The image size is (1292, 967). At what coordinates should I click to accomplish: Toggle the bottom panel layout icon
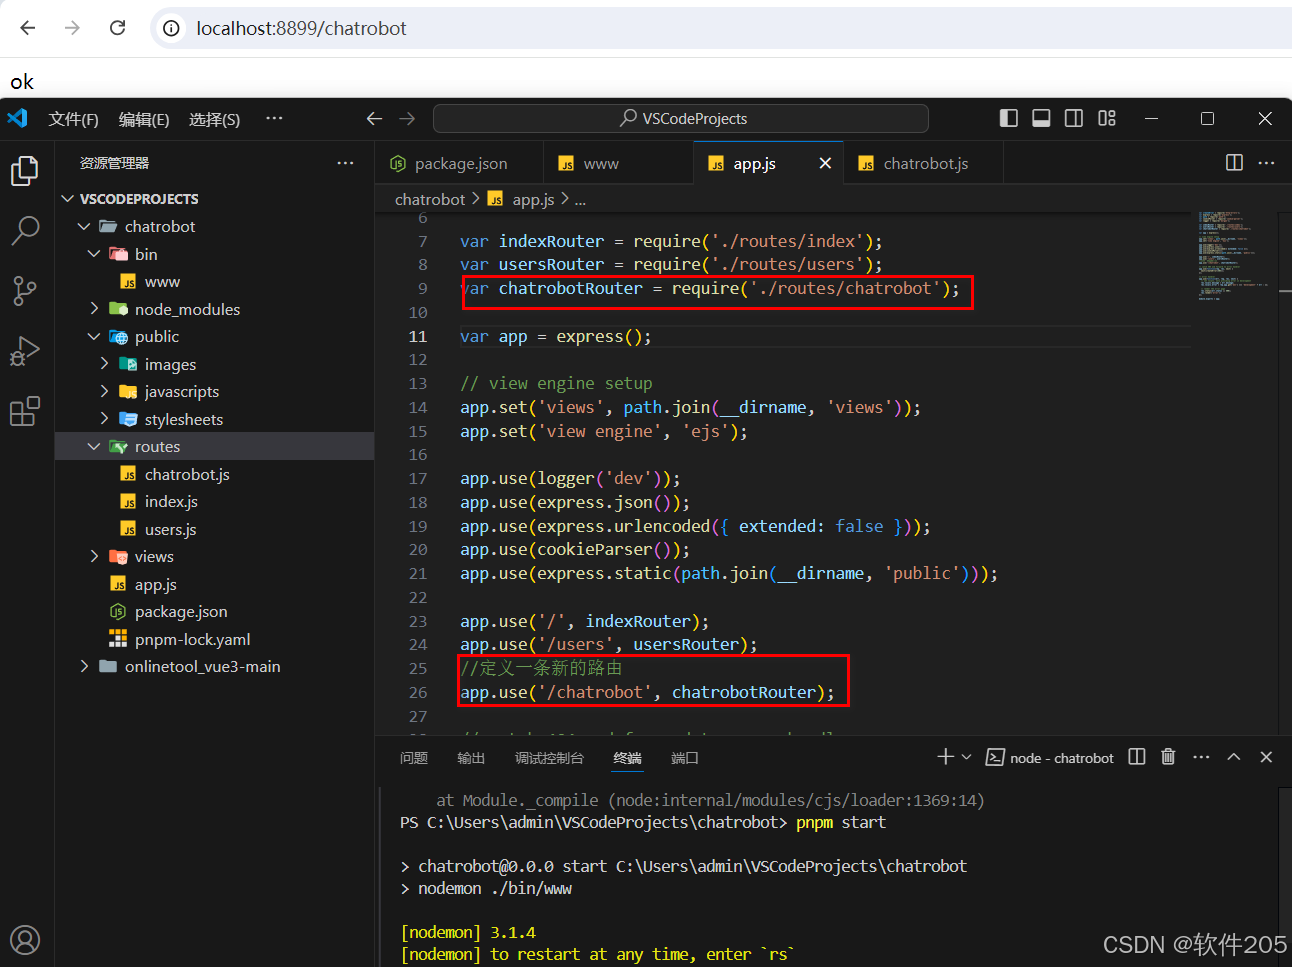[x=1041, y=118]
